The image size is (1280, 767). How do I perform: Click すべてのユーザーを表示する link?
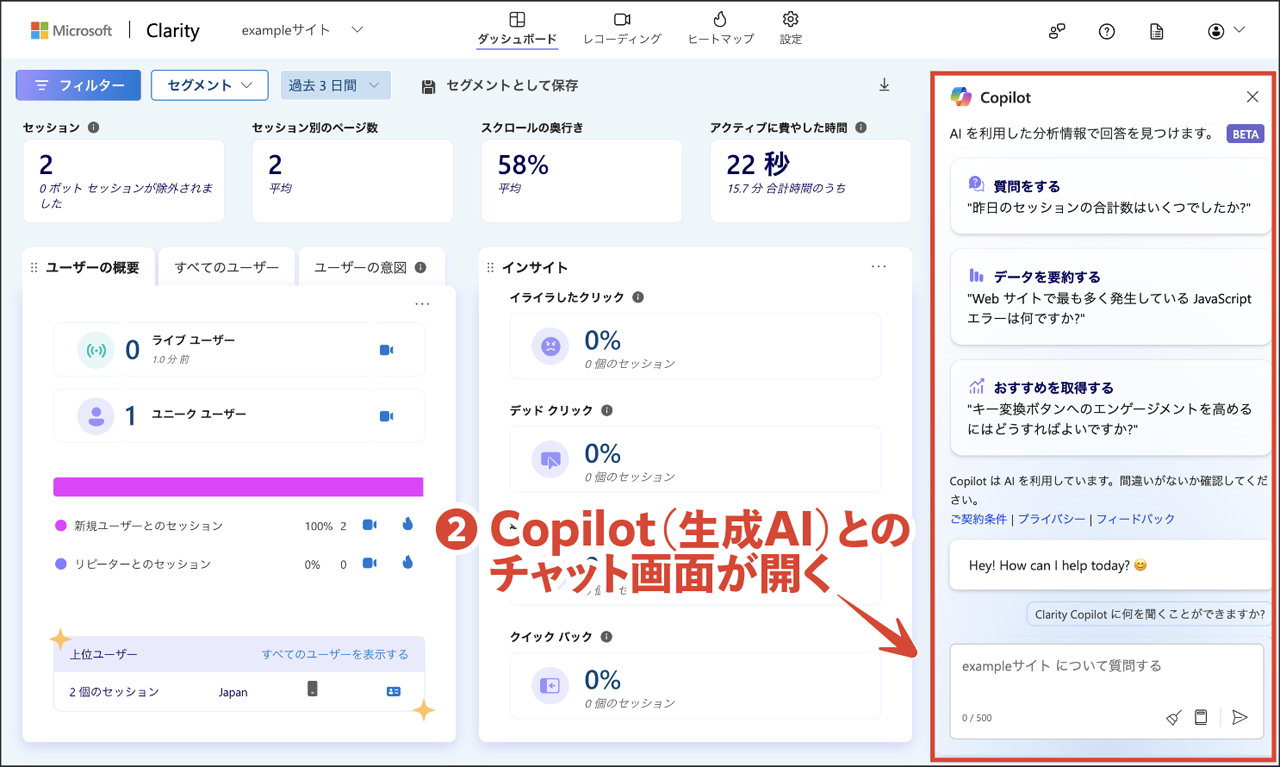coord(335,655)
